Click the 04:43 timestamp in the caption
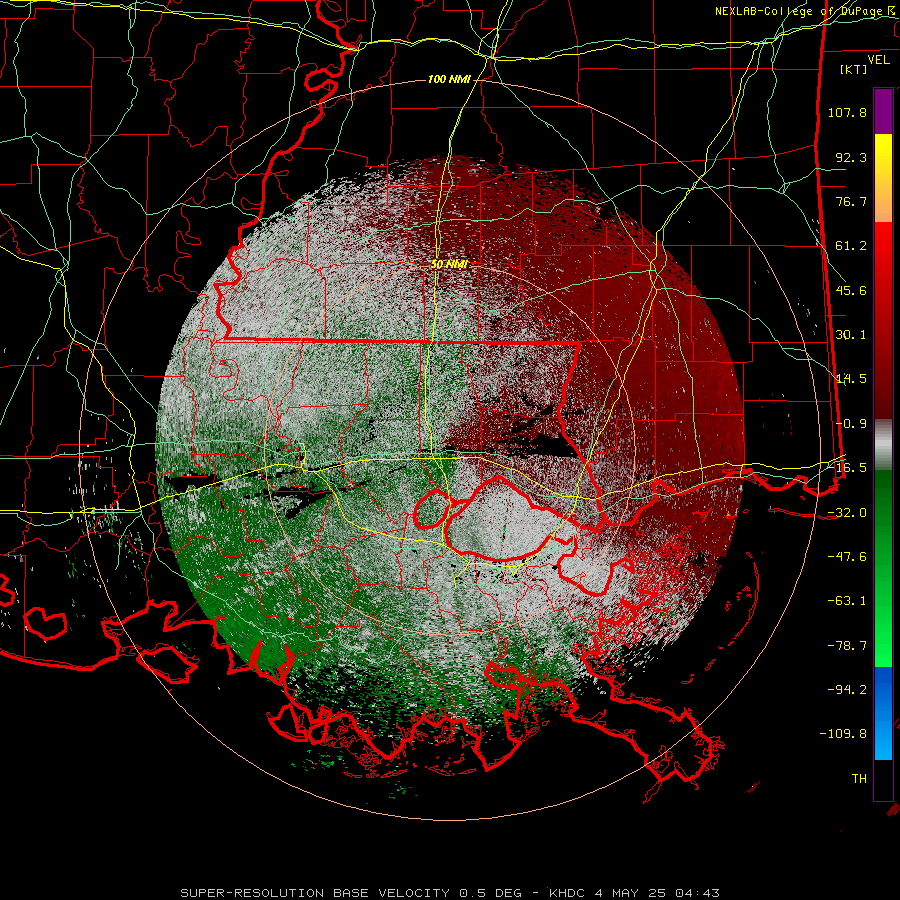 coord(697,893)
